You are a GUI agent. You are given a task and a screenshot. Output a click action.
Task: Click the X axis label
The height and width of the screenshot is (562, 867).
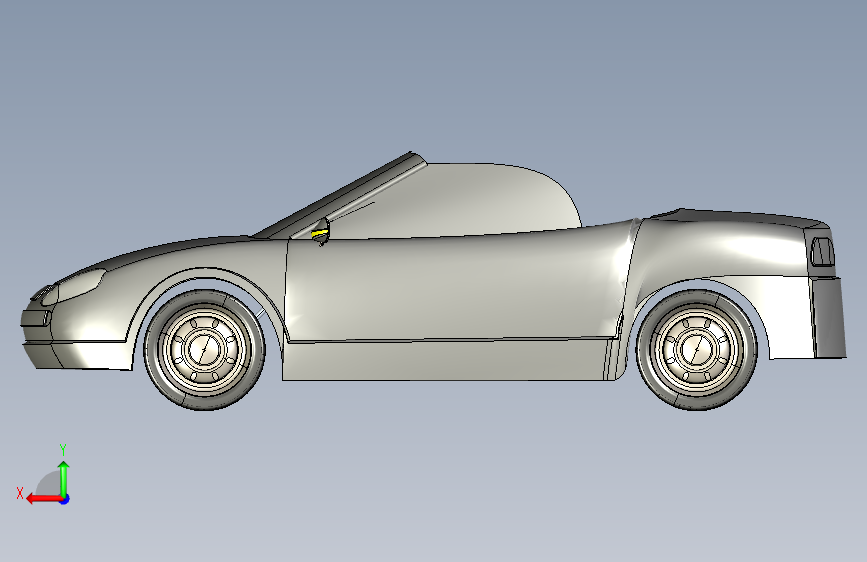(x=20, y=493)
